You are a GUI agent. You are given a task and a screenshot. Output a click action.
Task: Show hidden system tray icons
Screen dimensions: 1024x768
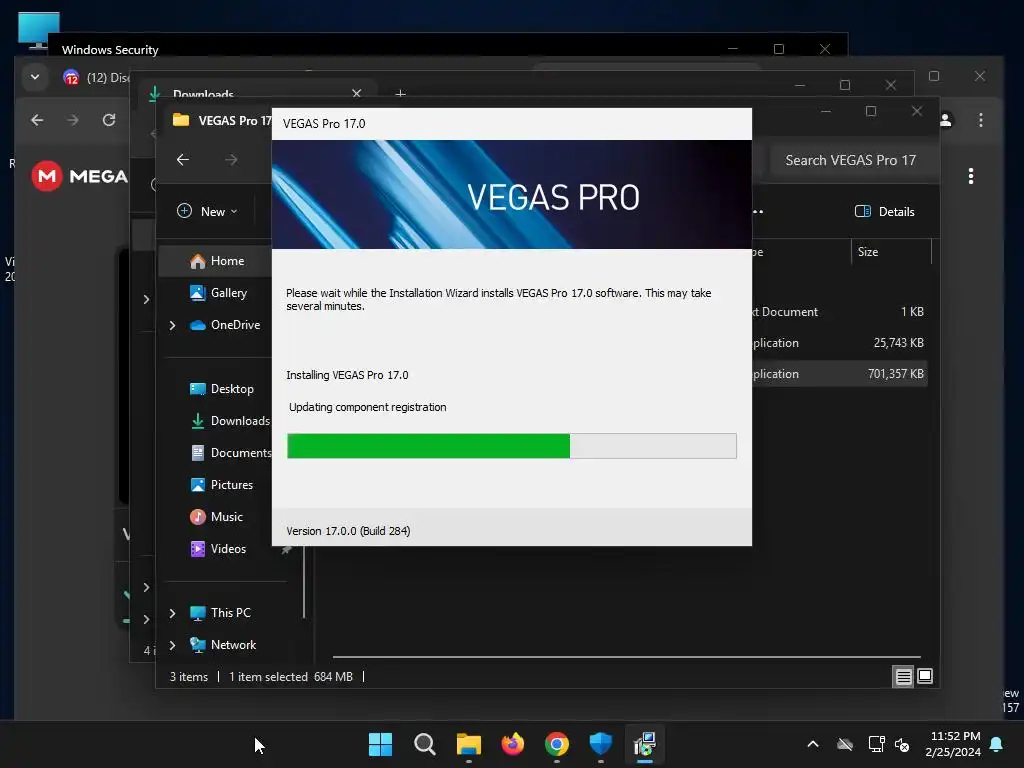pyautogui.click(x=813, y=744)
